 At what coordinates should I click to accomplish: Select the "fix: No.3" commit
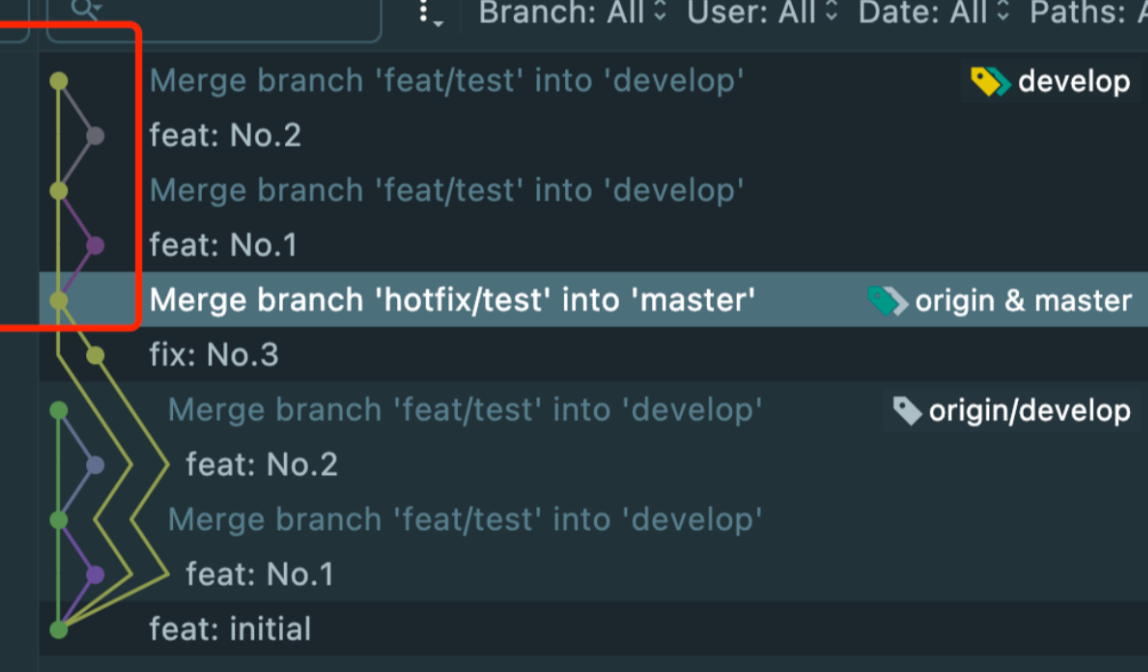tap(593, 355)
